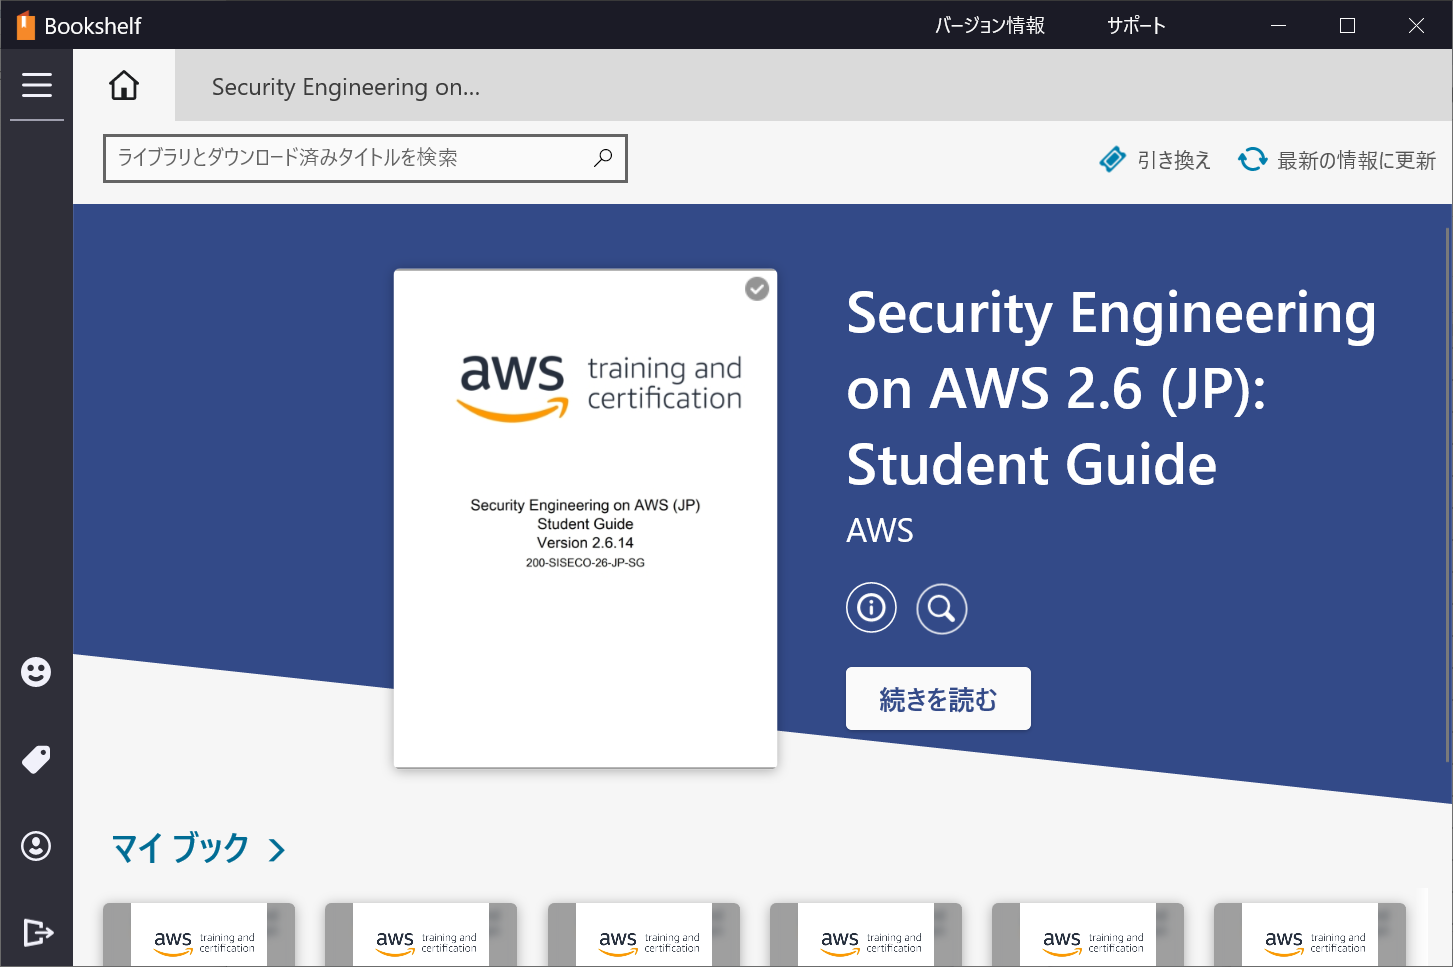The height and width of the screenshot is (967, 1453).
Task: Focus the library search input field
Action: tap(366, 158)
